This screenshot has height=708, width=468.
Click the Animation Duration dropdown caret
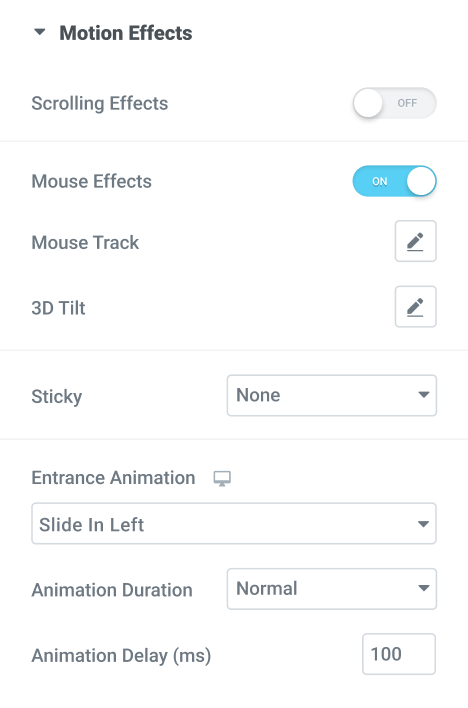tap(423, 588)
